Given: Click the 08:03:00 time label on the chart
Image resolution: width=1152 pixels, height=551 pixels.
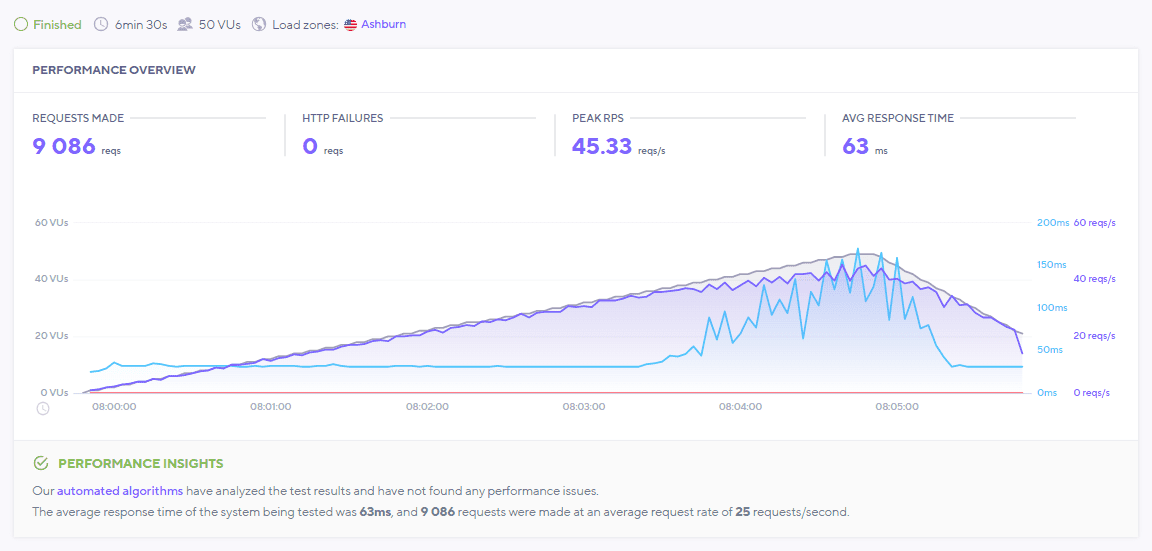Looking at the screenshot, I should [x=584, y=407].
